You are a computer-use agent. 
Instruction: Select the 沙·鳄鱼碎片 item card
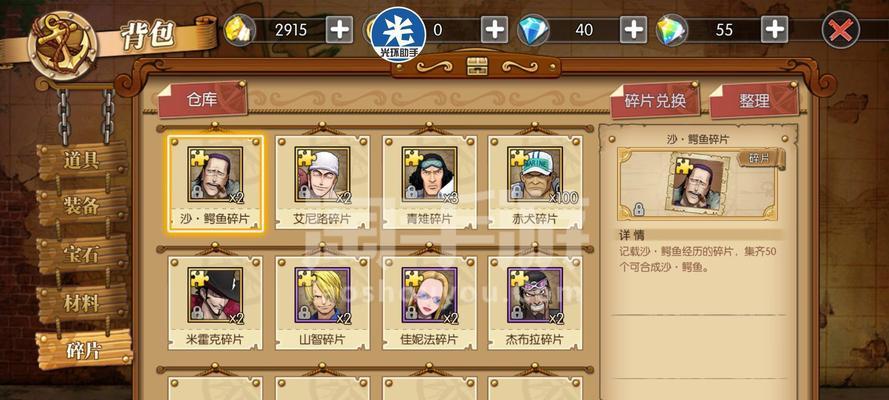[x=215, y=184]
